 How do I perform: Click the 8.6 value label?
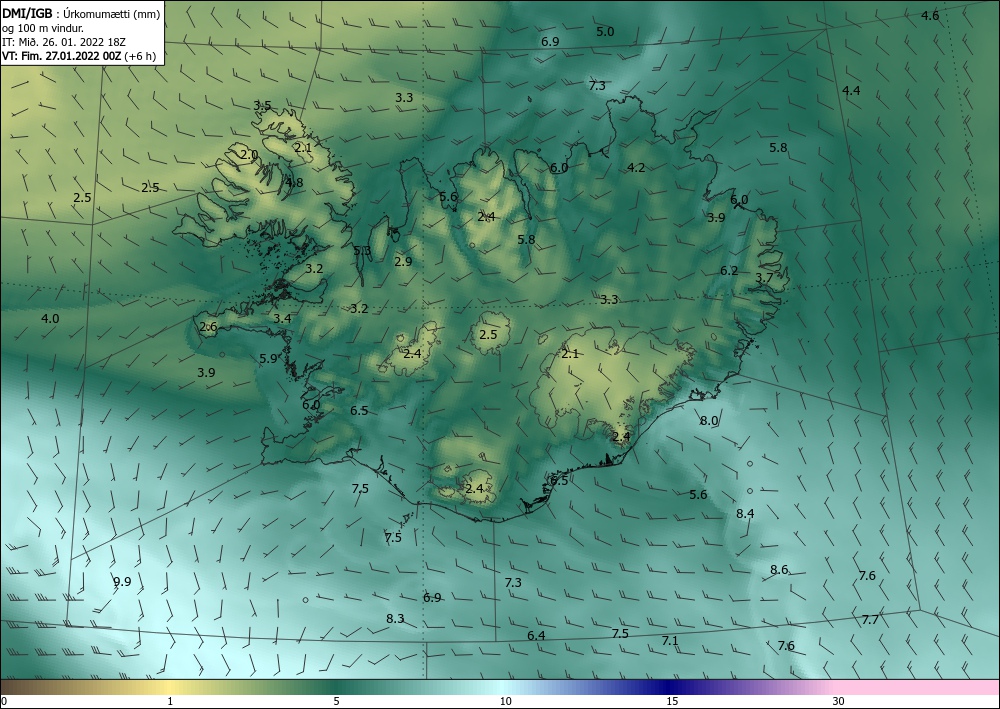coord(779,570)
